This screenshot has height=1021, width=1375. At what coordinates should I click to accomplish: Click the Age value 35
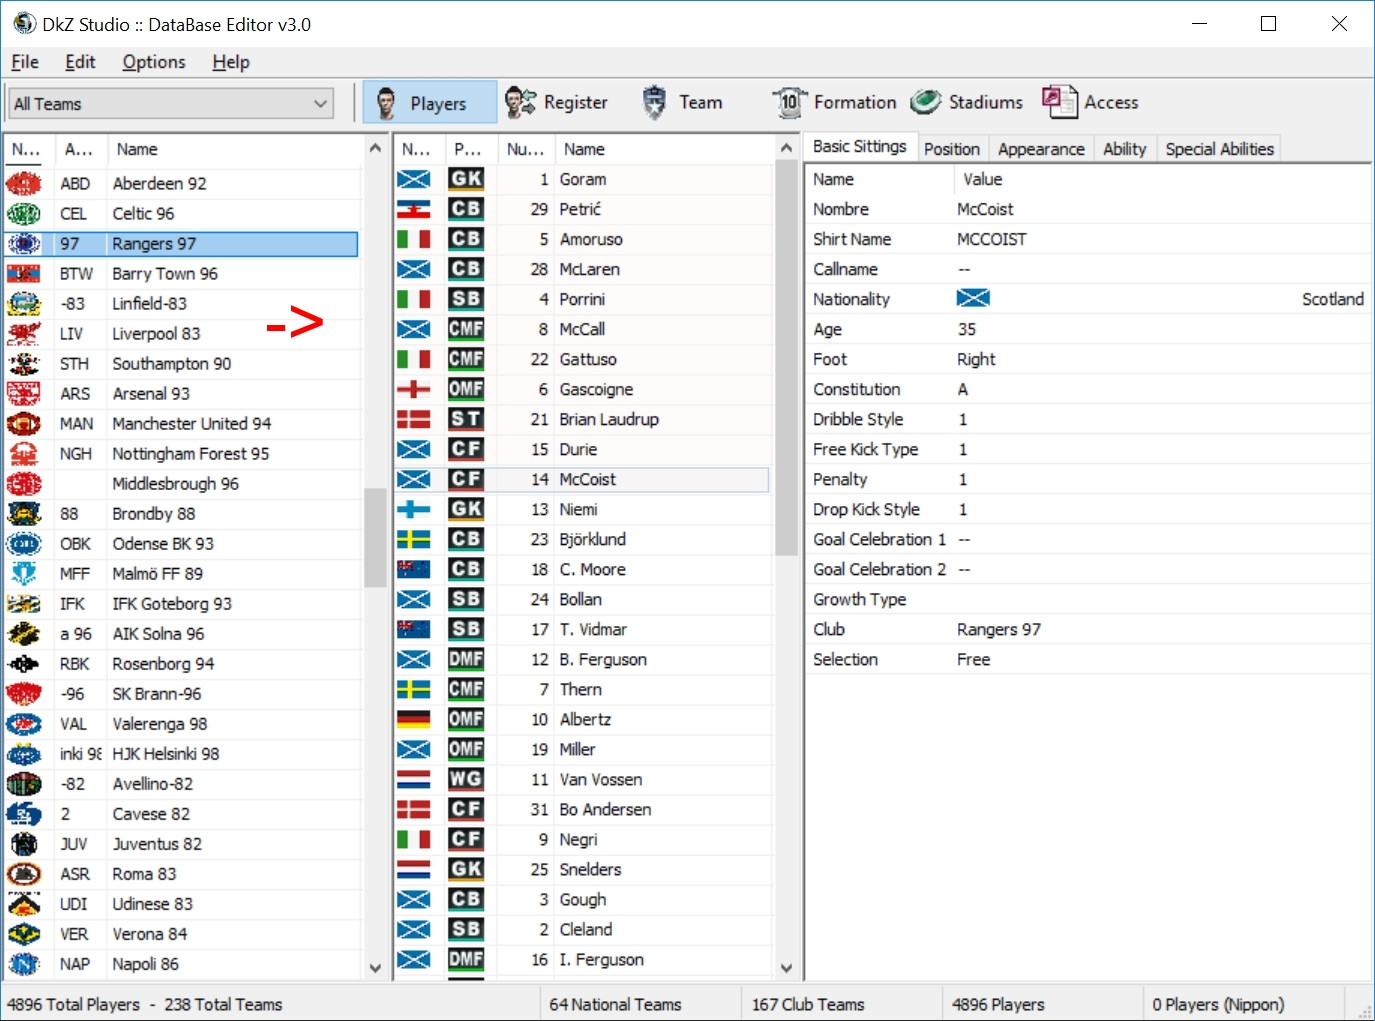[967, 329]
